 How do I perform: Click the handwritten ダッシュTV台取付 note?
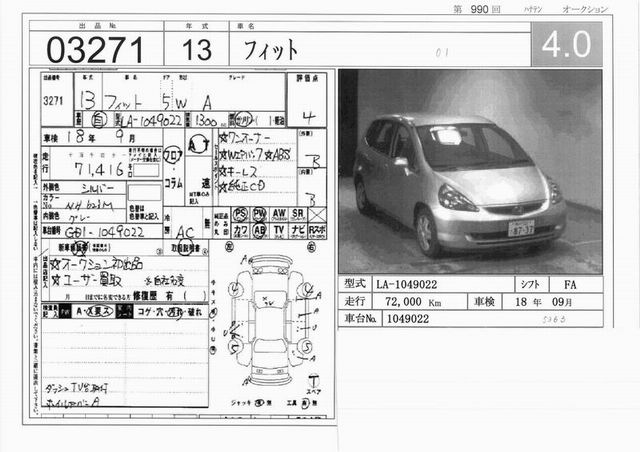tap(76, 387)
